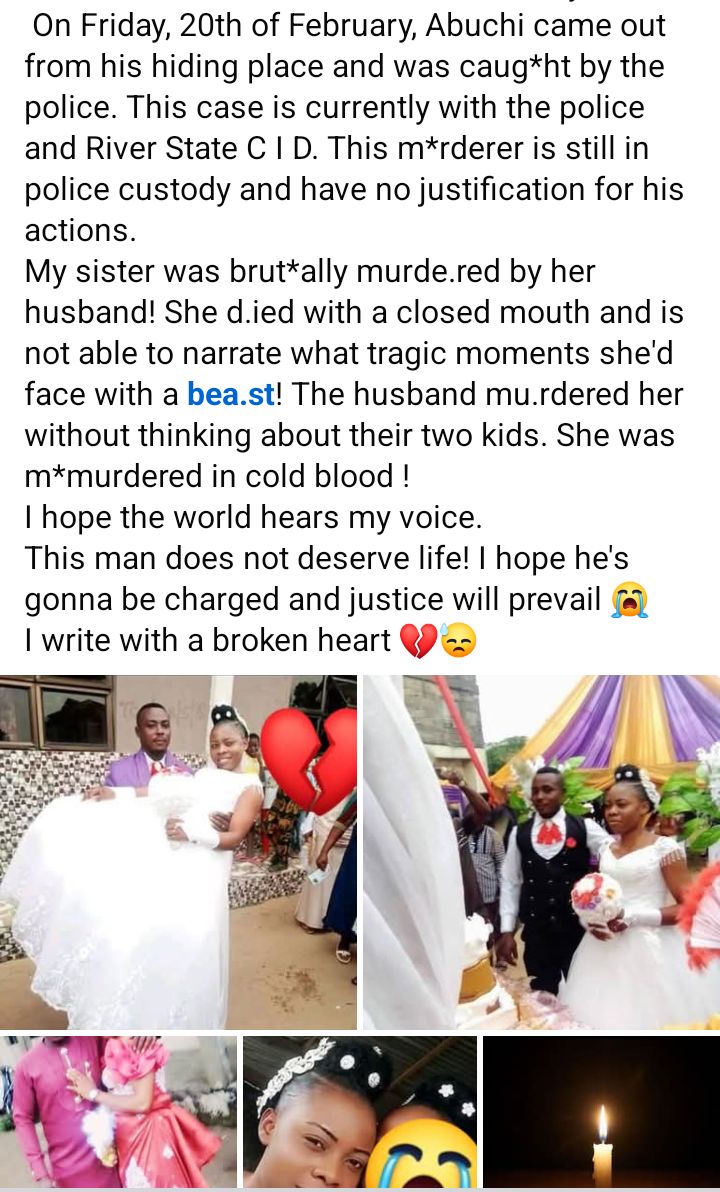The width and height of the screenshot is (720, 1192).
Task: Click the candle flame in the dark photo
Action: click(602, 1124)
